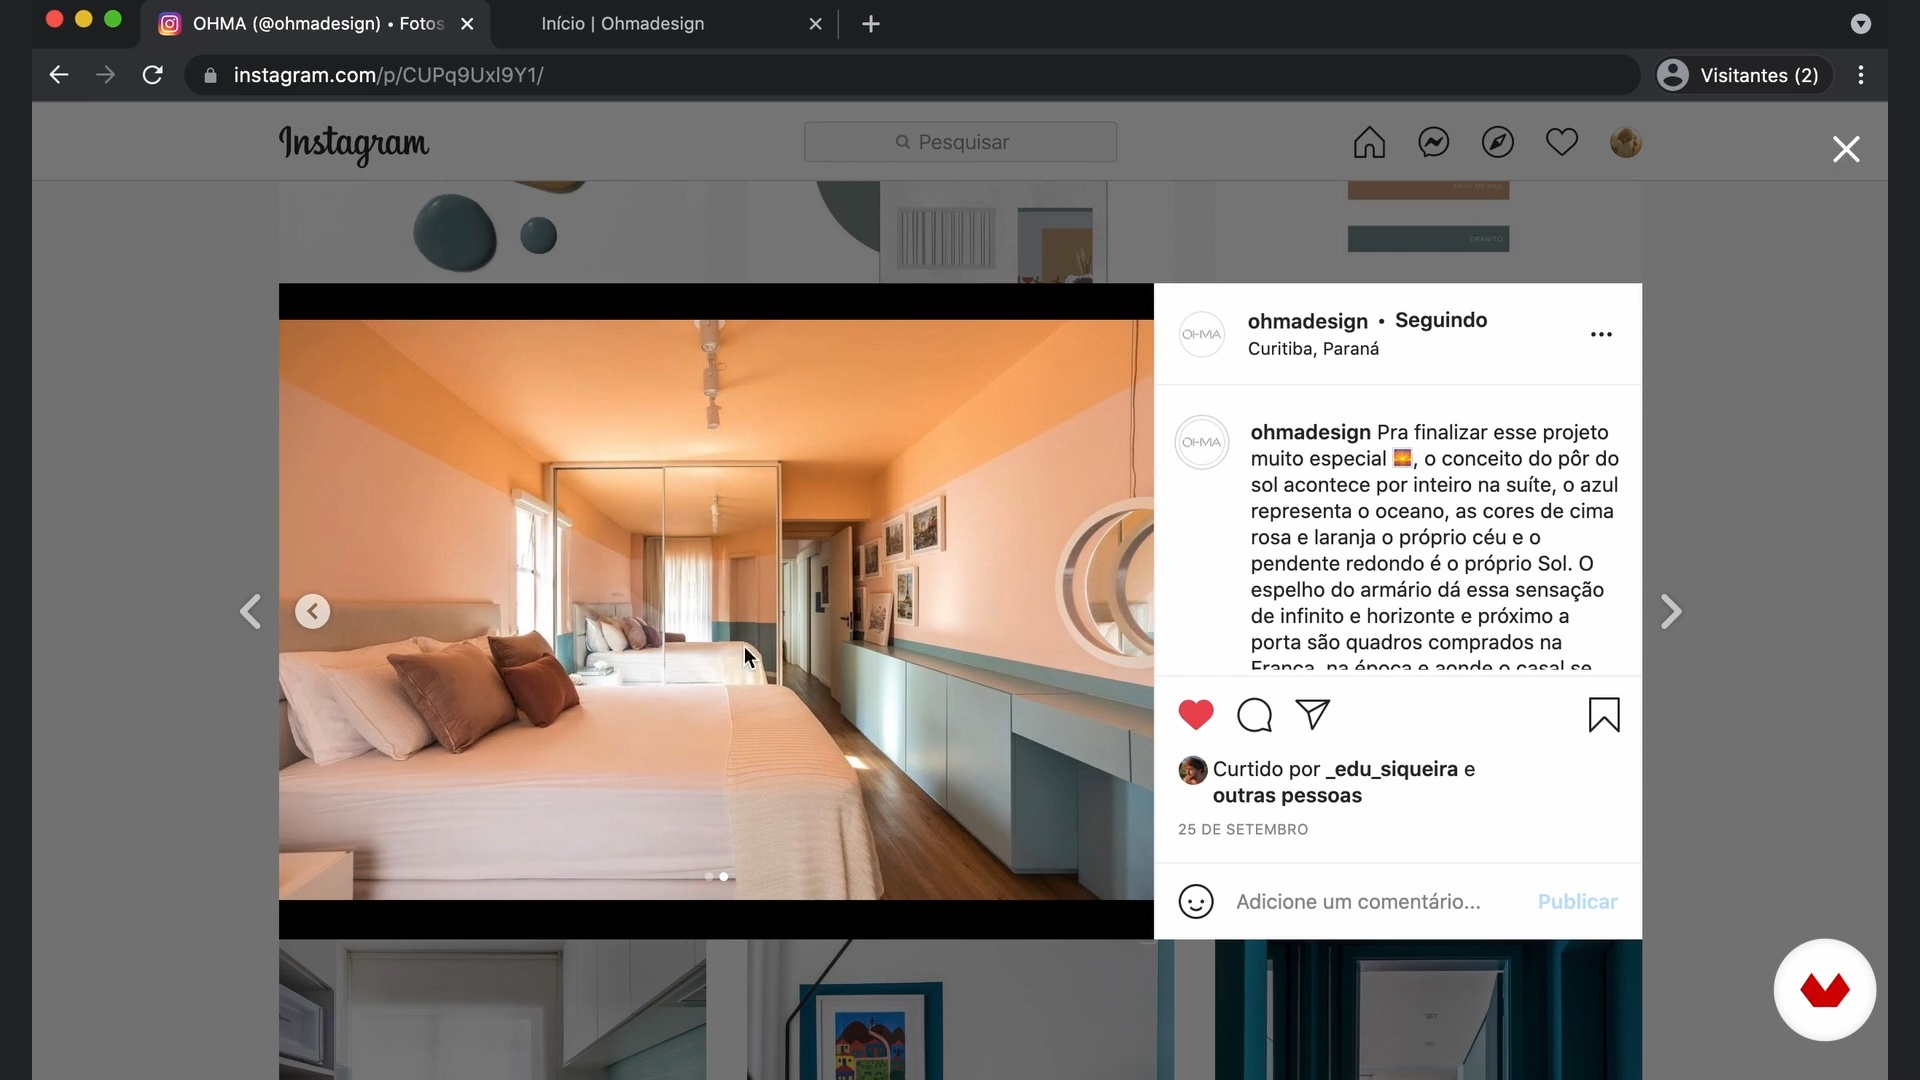The height and width of the screenshot is (1080, 1920).
Task: View the 'outras pessoas' likes list
Action: point(1287,796)
